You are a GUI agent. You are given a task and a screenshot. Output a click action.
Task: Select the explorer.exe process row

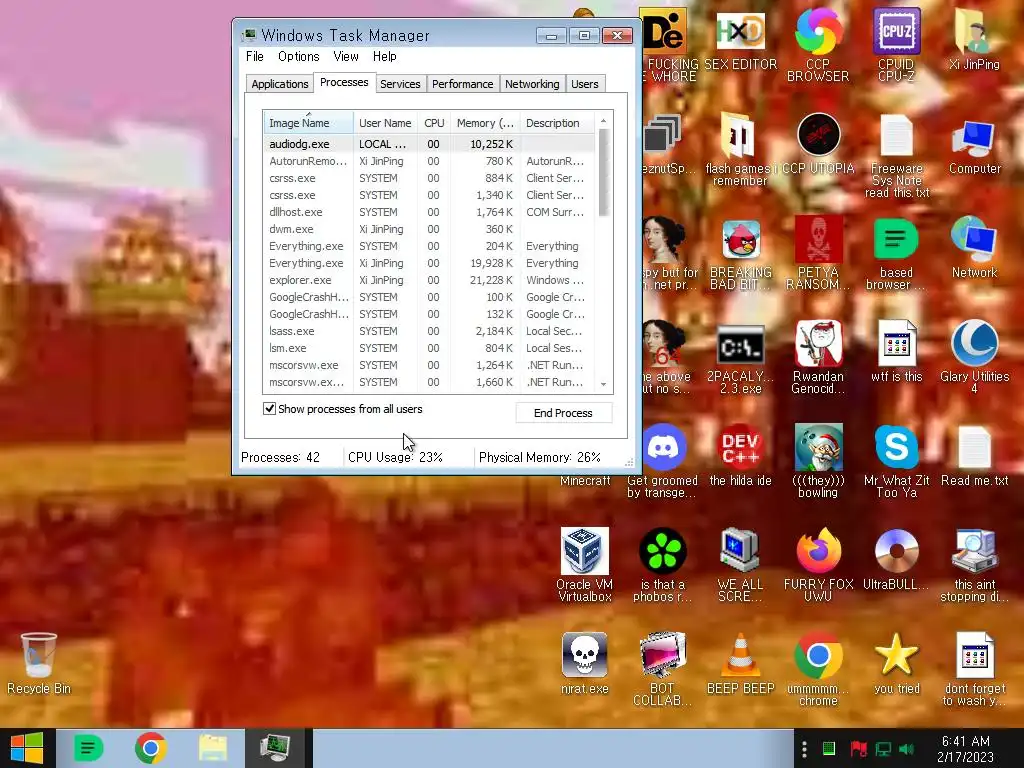pyautogui.click(x=428, y=280)
